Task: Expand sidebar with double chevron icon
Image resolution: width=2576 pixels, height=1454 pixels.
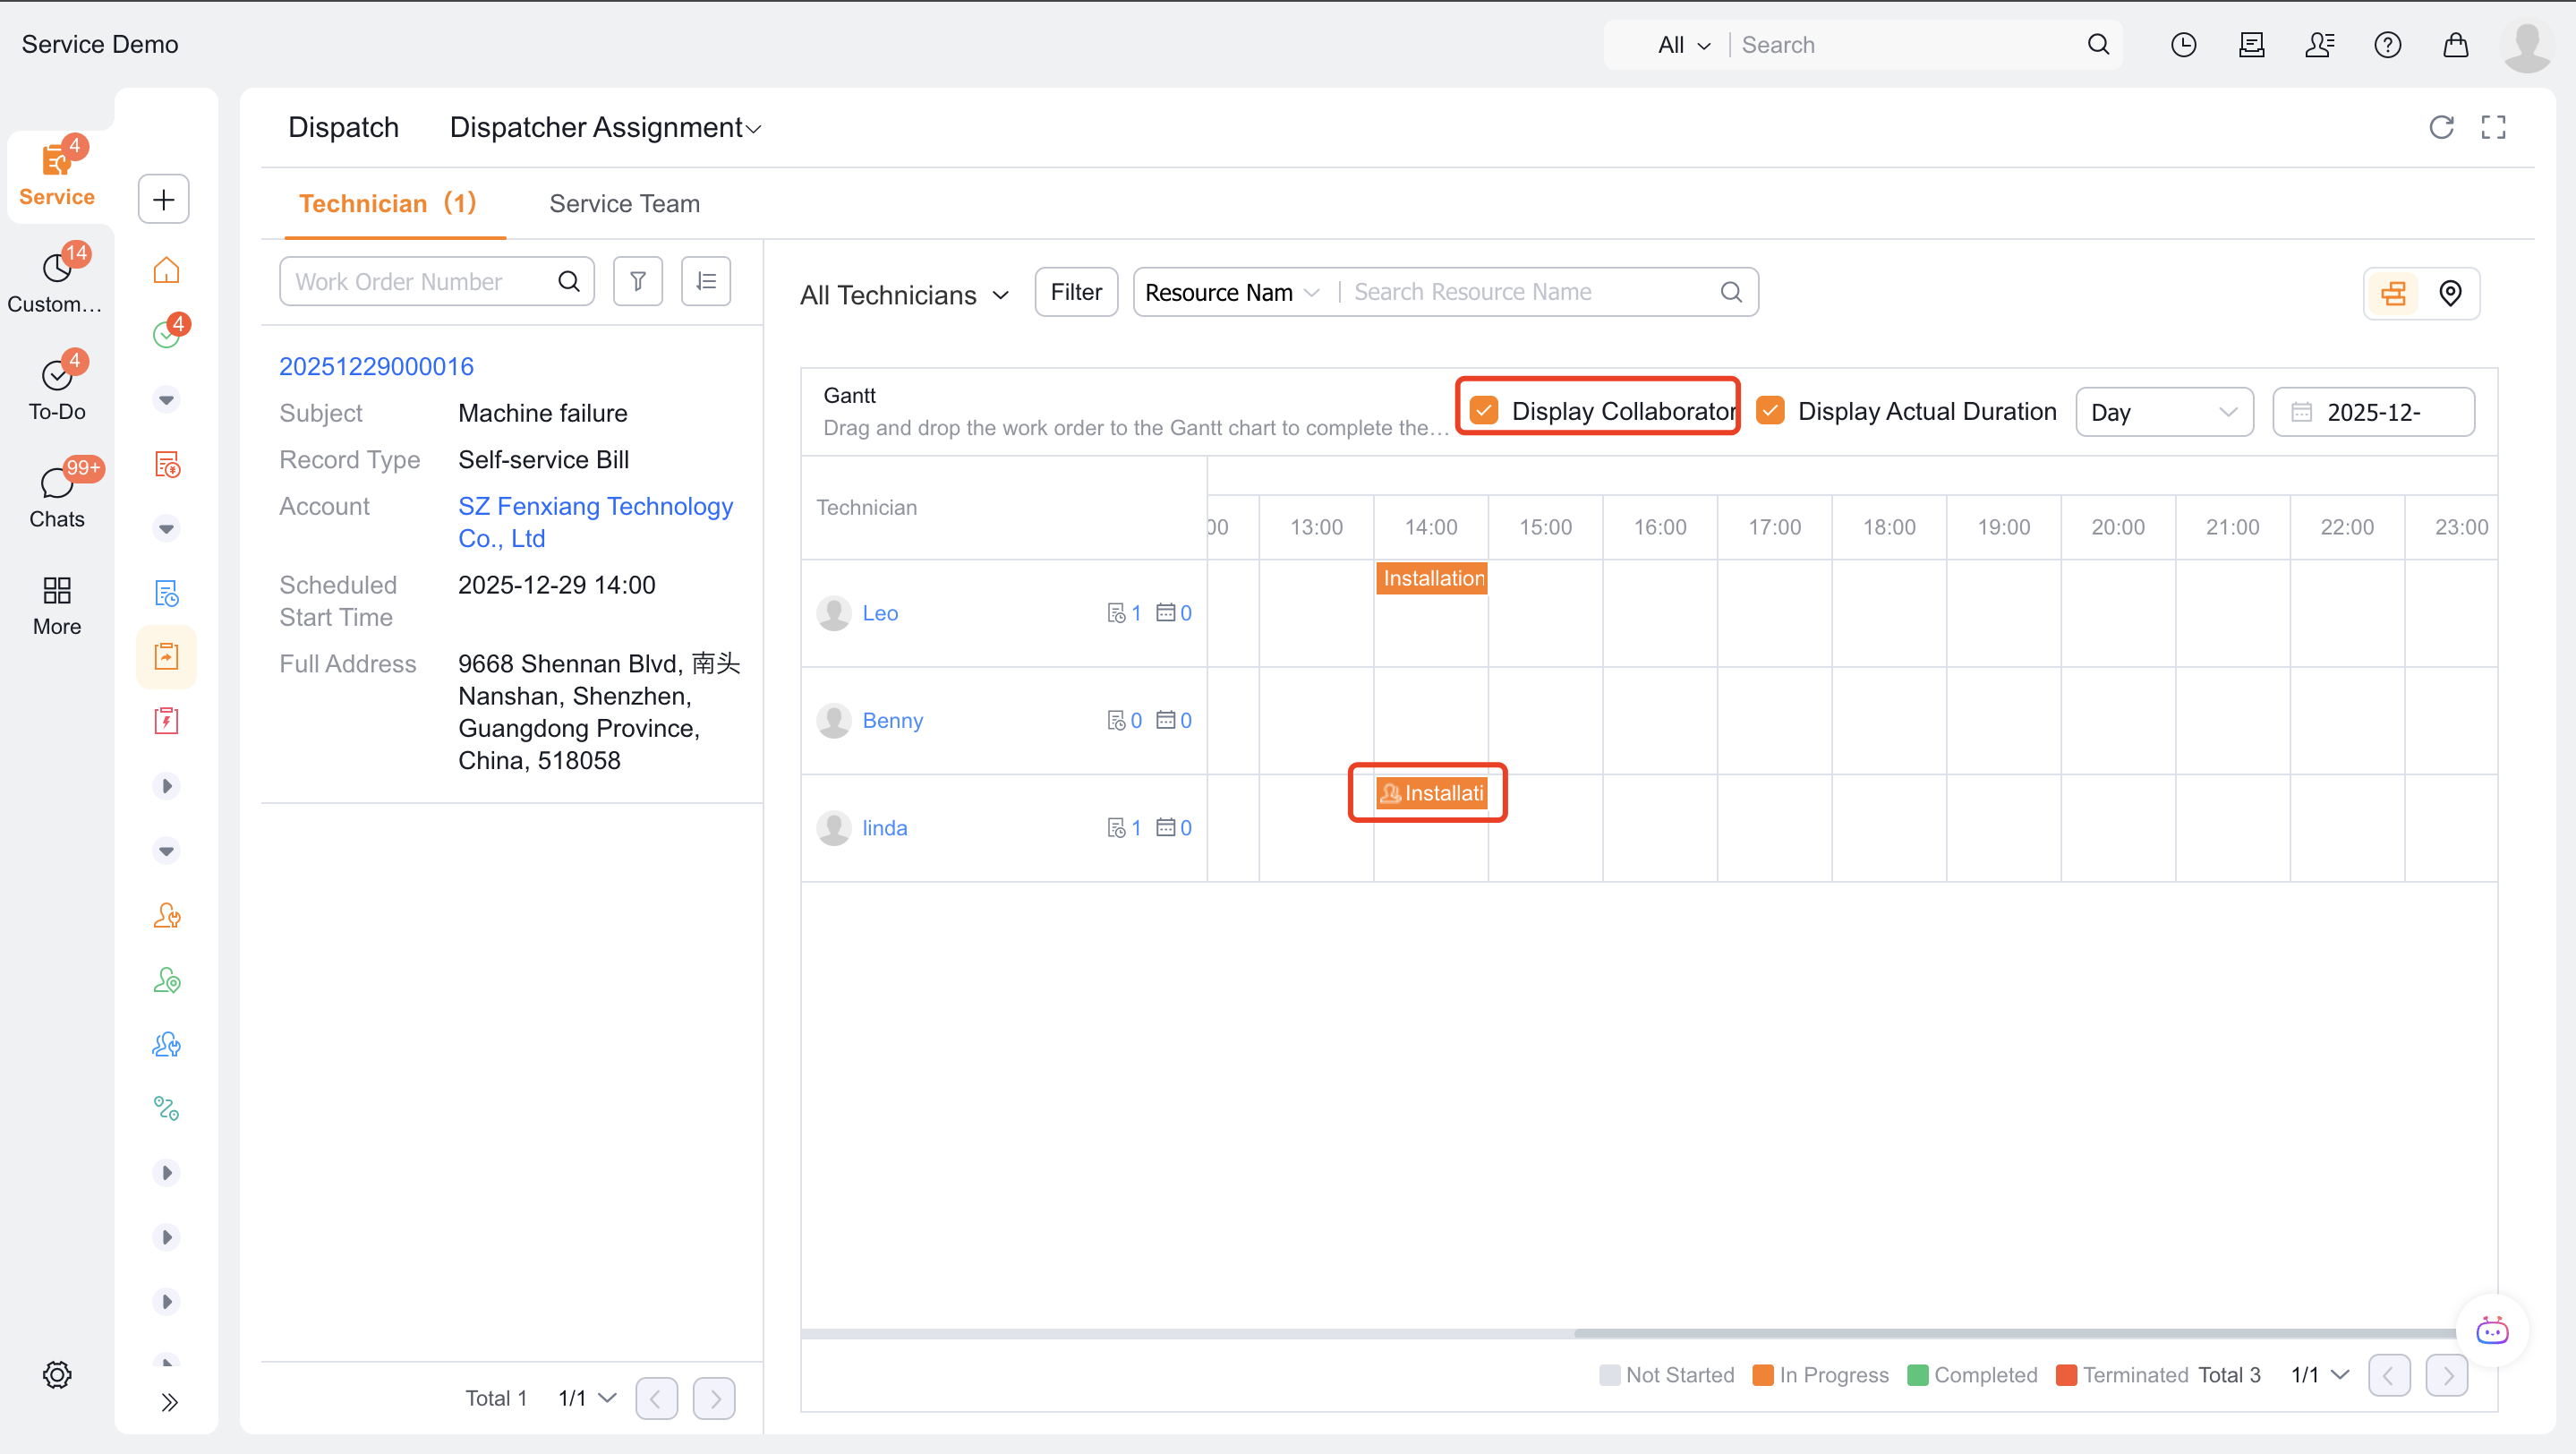Action: click(168, 1401)
